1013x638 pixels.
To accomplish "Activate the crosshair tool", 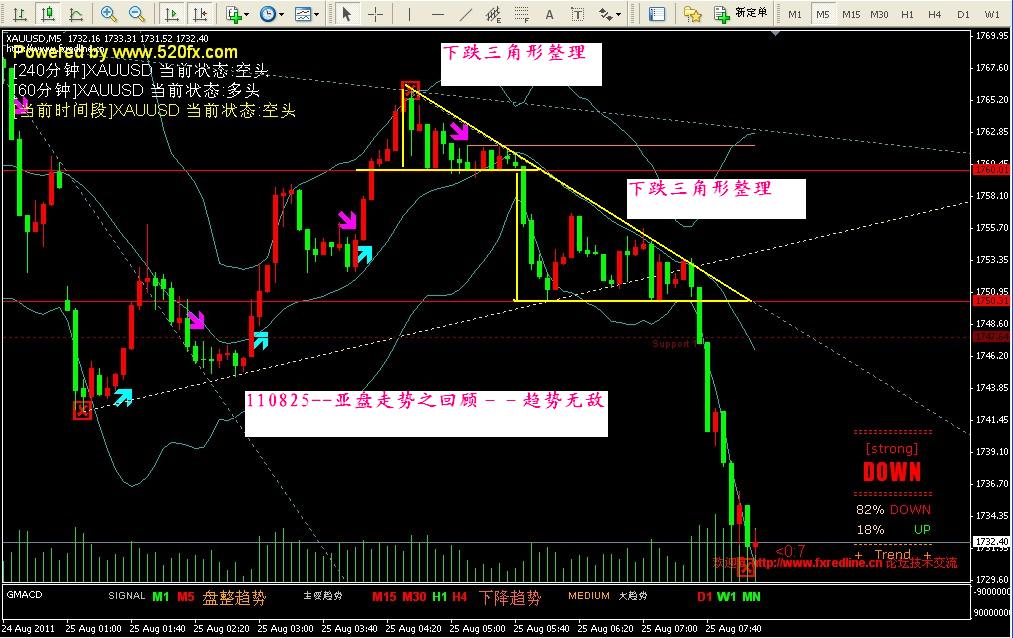I will pyautogui.click(x=375, y=14).
